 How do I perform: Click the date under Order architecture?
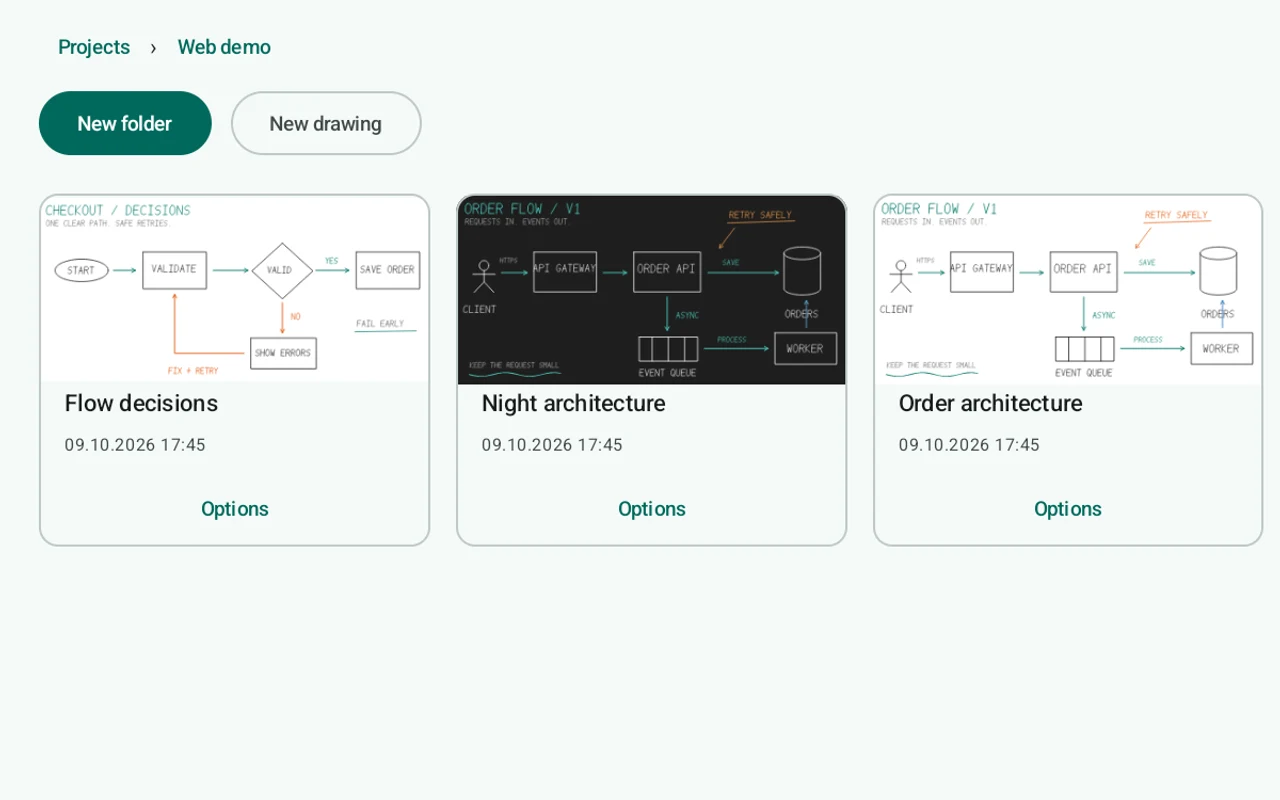(x=969, y=445)
